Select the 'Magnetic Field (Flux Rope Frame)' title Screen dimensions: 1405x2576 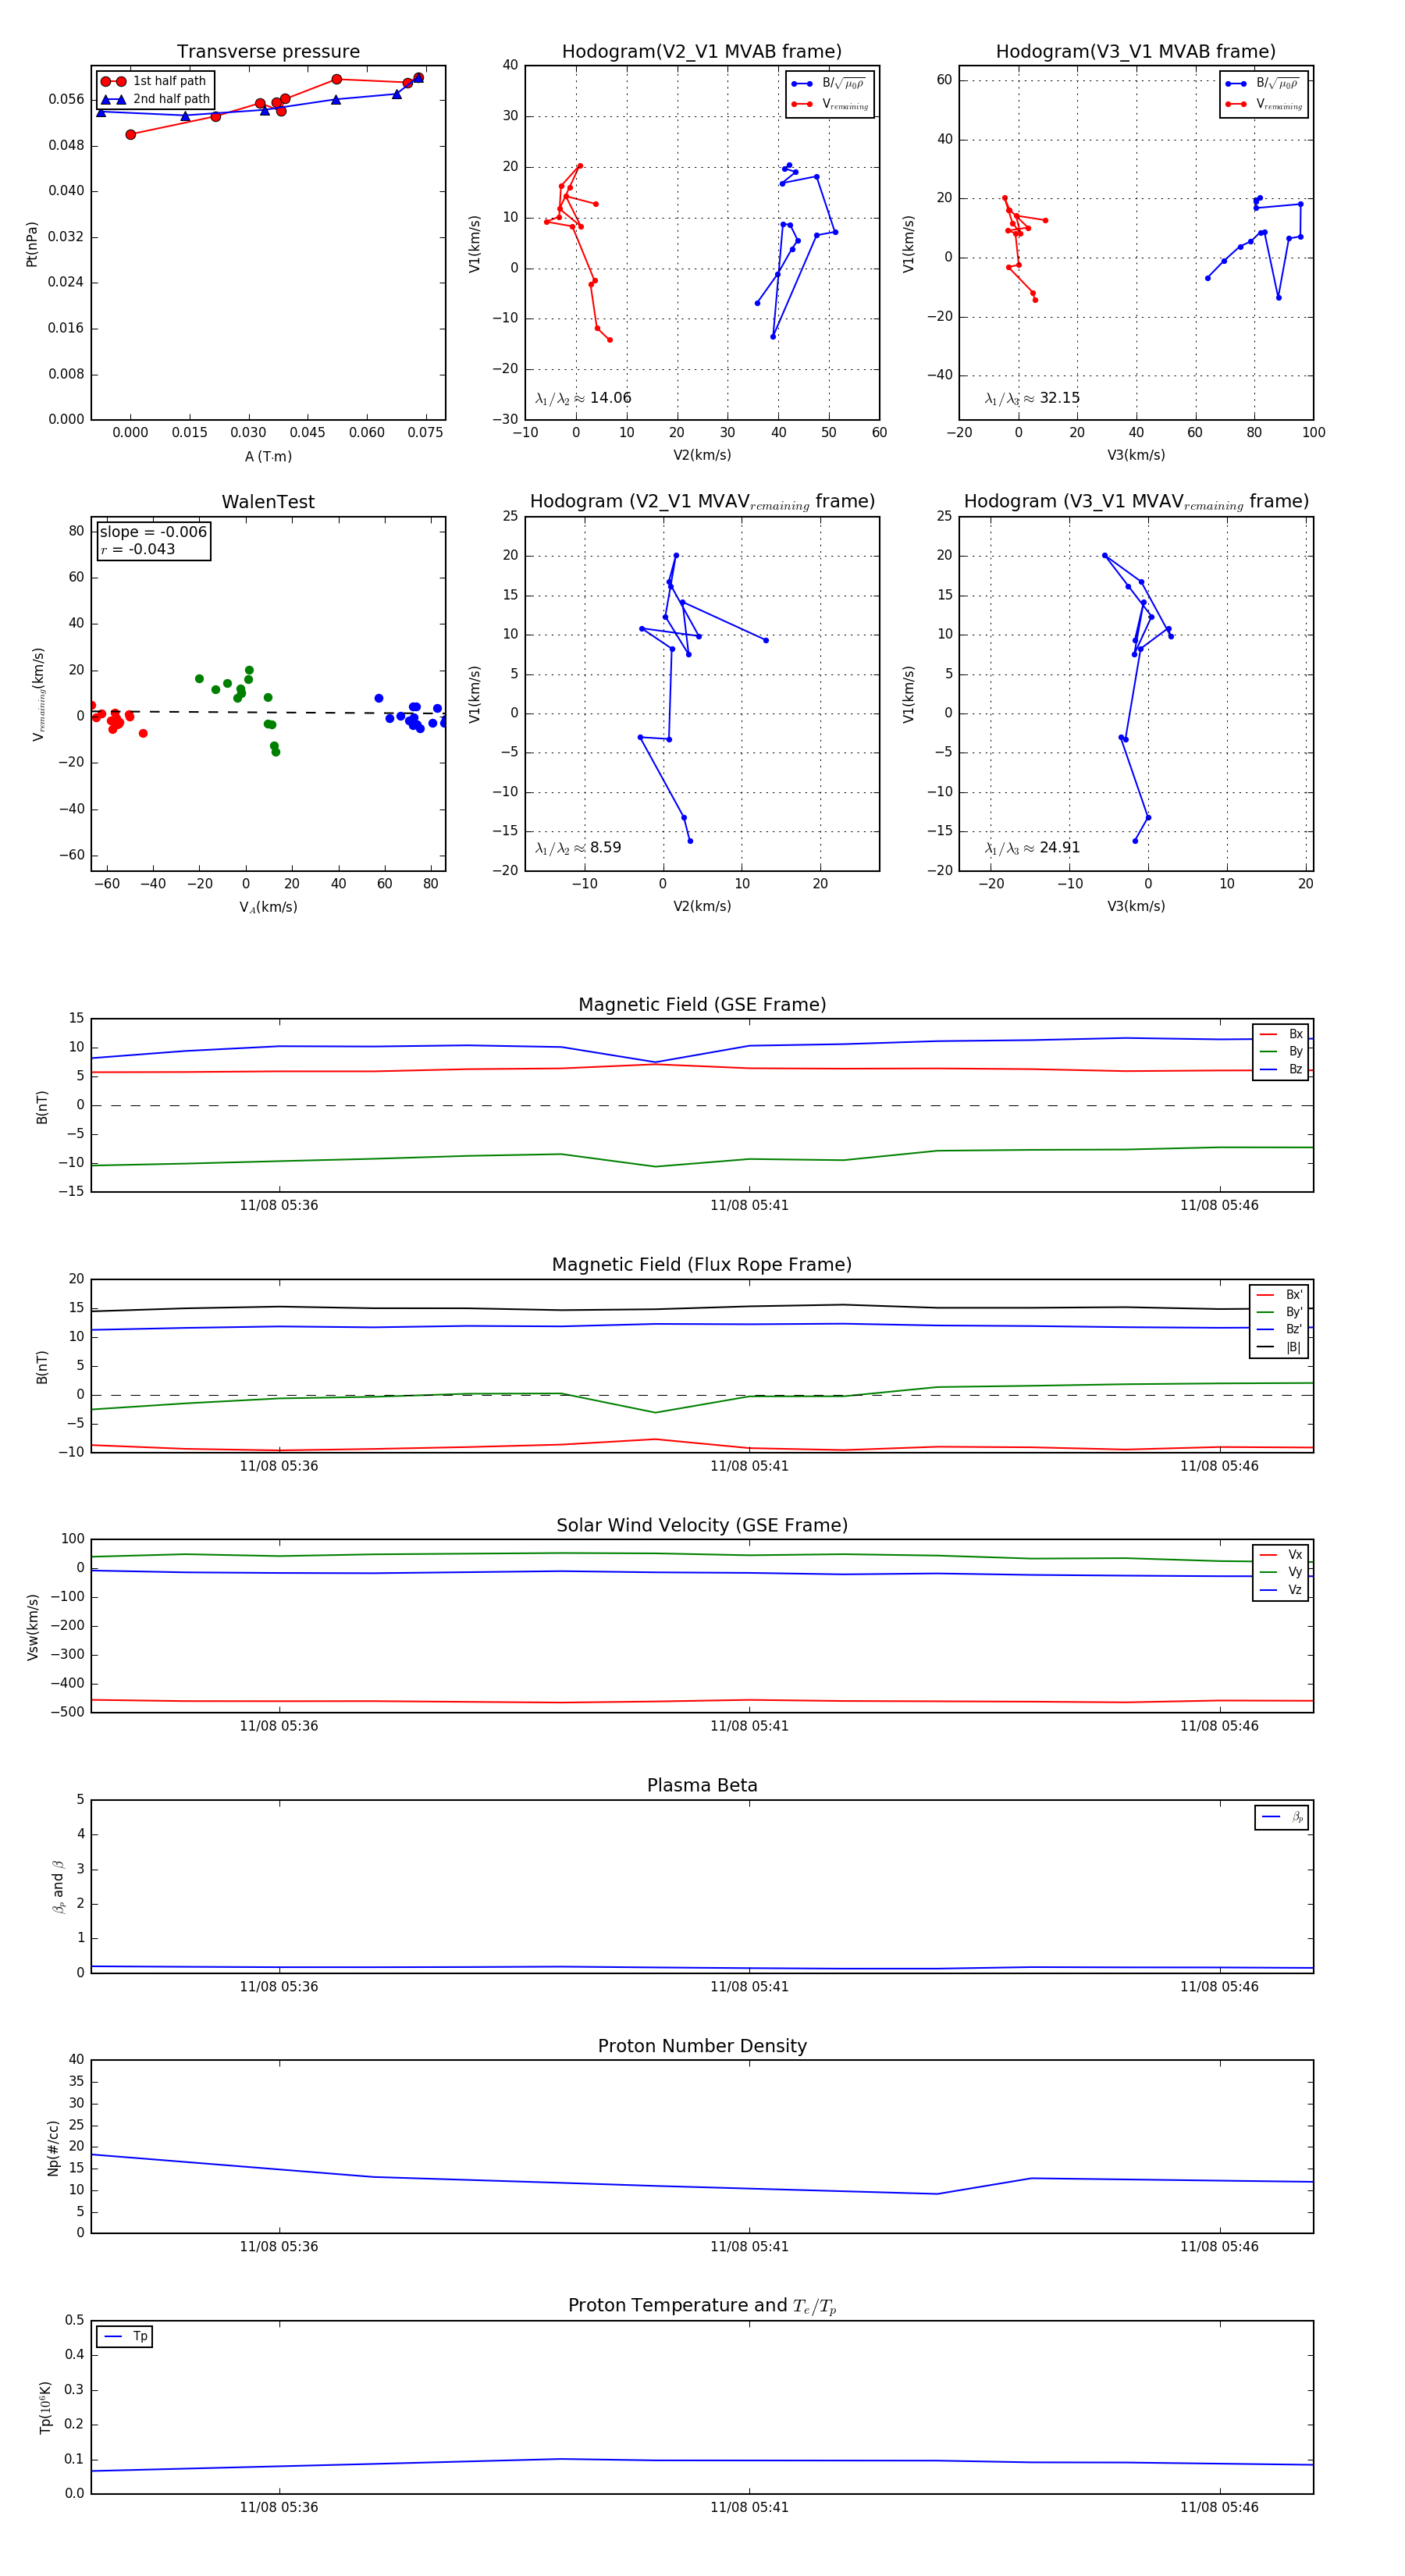point(702,1265)
